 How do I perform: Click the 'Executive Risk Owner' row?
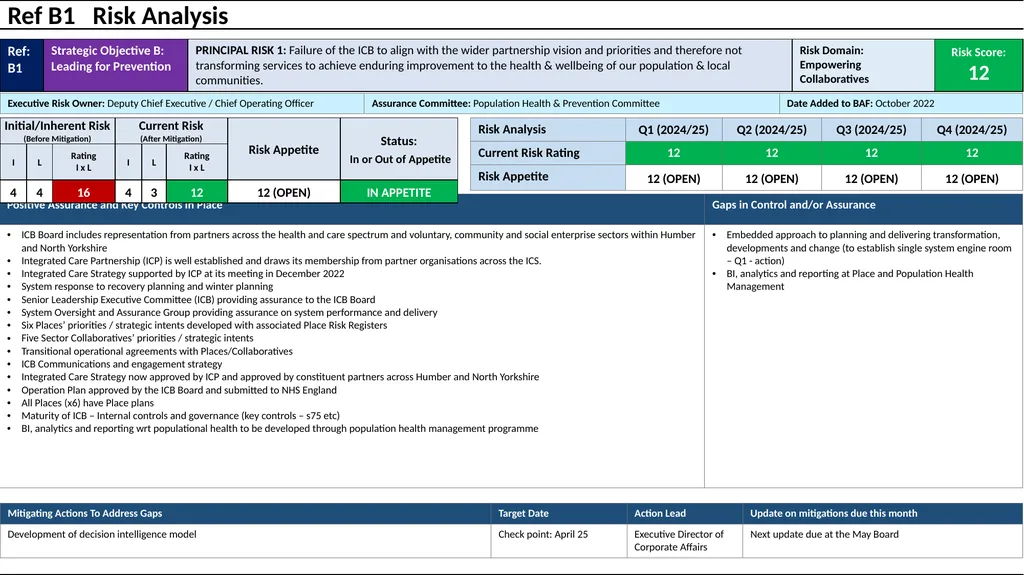point(182,103)
